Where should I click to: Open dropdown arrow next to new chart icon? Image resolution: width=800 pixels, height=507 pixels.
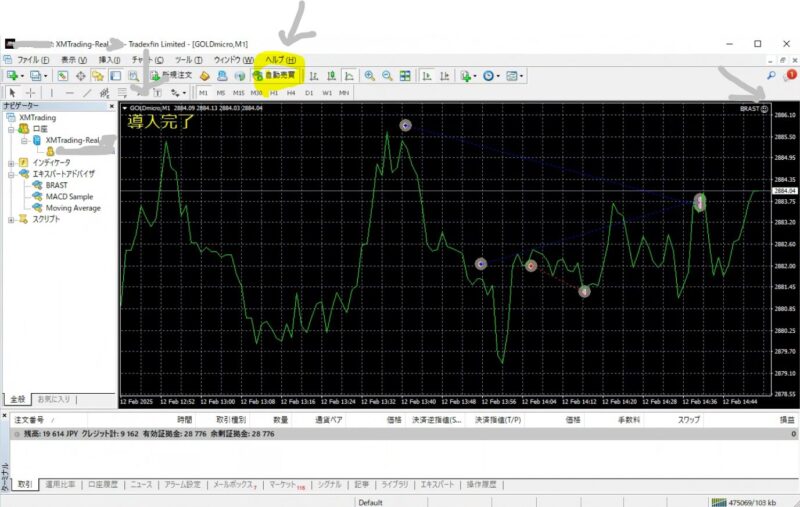[22, 77]
